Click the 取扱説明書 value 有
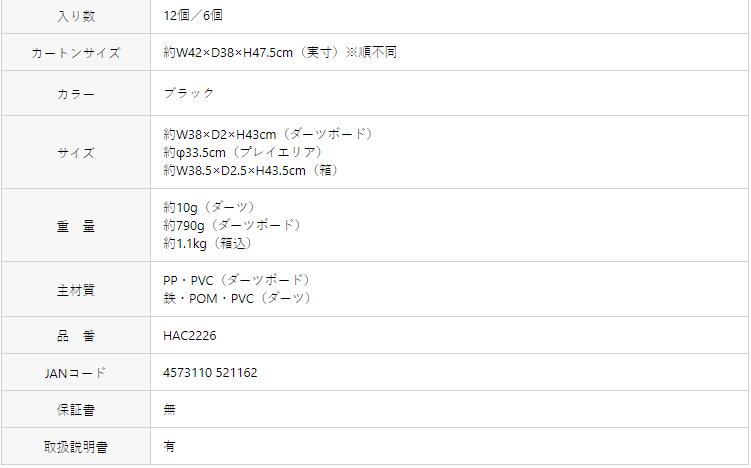Screen dimensions: 751x468 coord(170,446)
